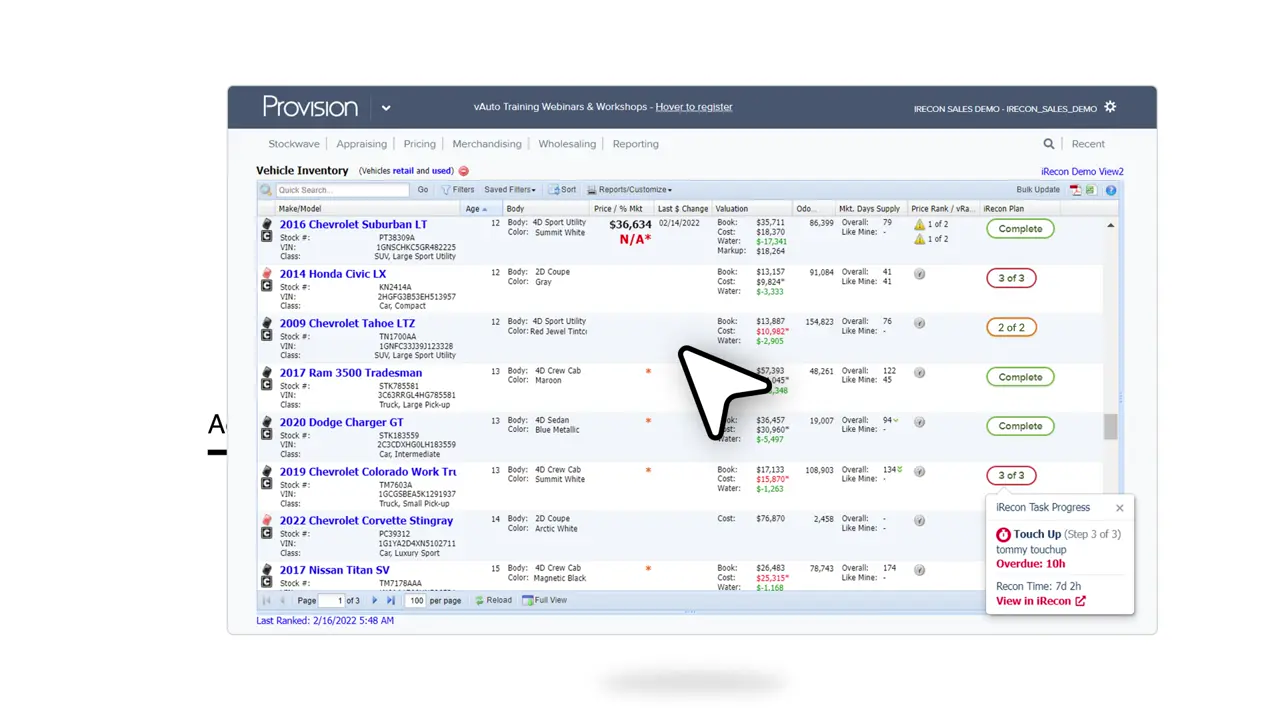Click the red tag icon for 2022 Chevrolet Corvette Stingray
Image resolution: width=1280 pixels, height=720 pixels.
pyautogui.click(x=266, y=520)
